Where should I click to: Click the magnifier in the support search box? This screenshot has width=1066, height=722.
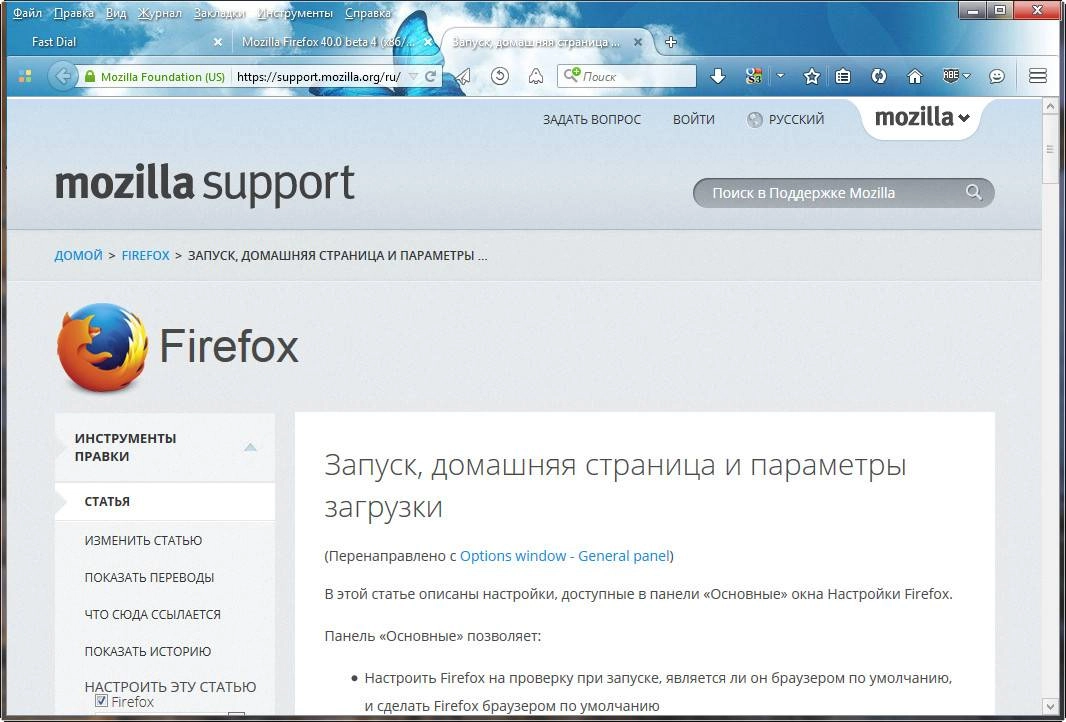(x=974, y=192)
